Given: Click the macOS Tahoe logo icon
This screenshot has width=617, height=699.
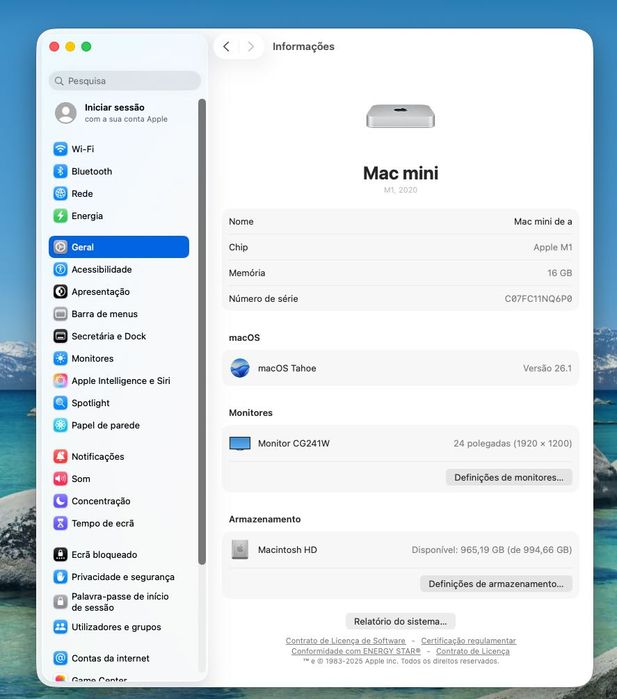Looking at the screenshot, I should [240, 368].
